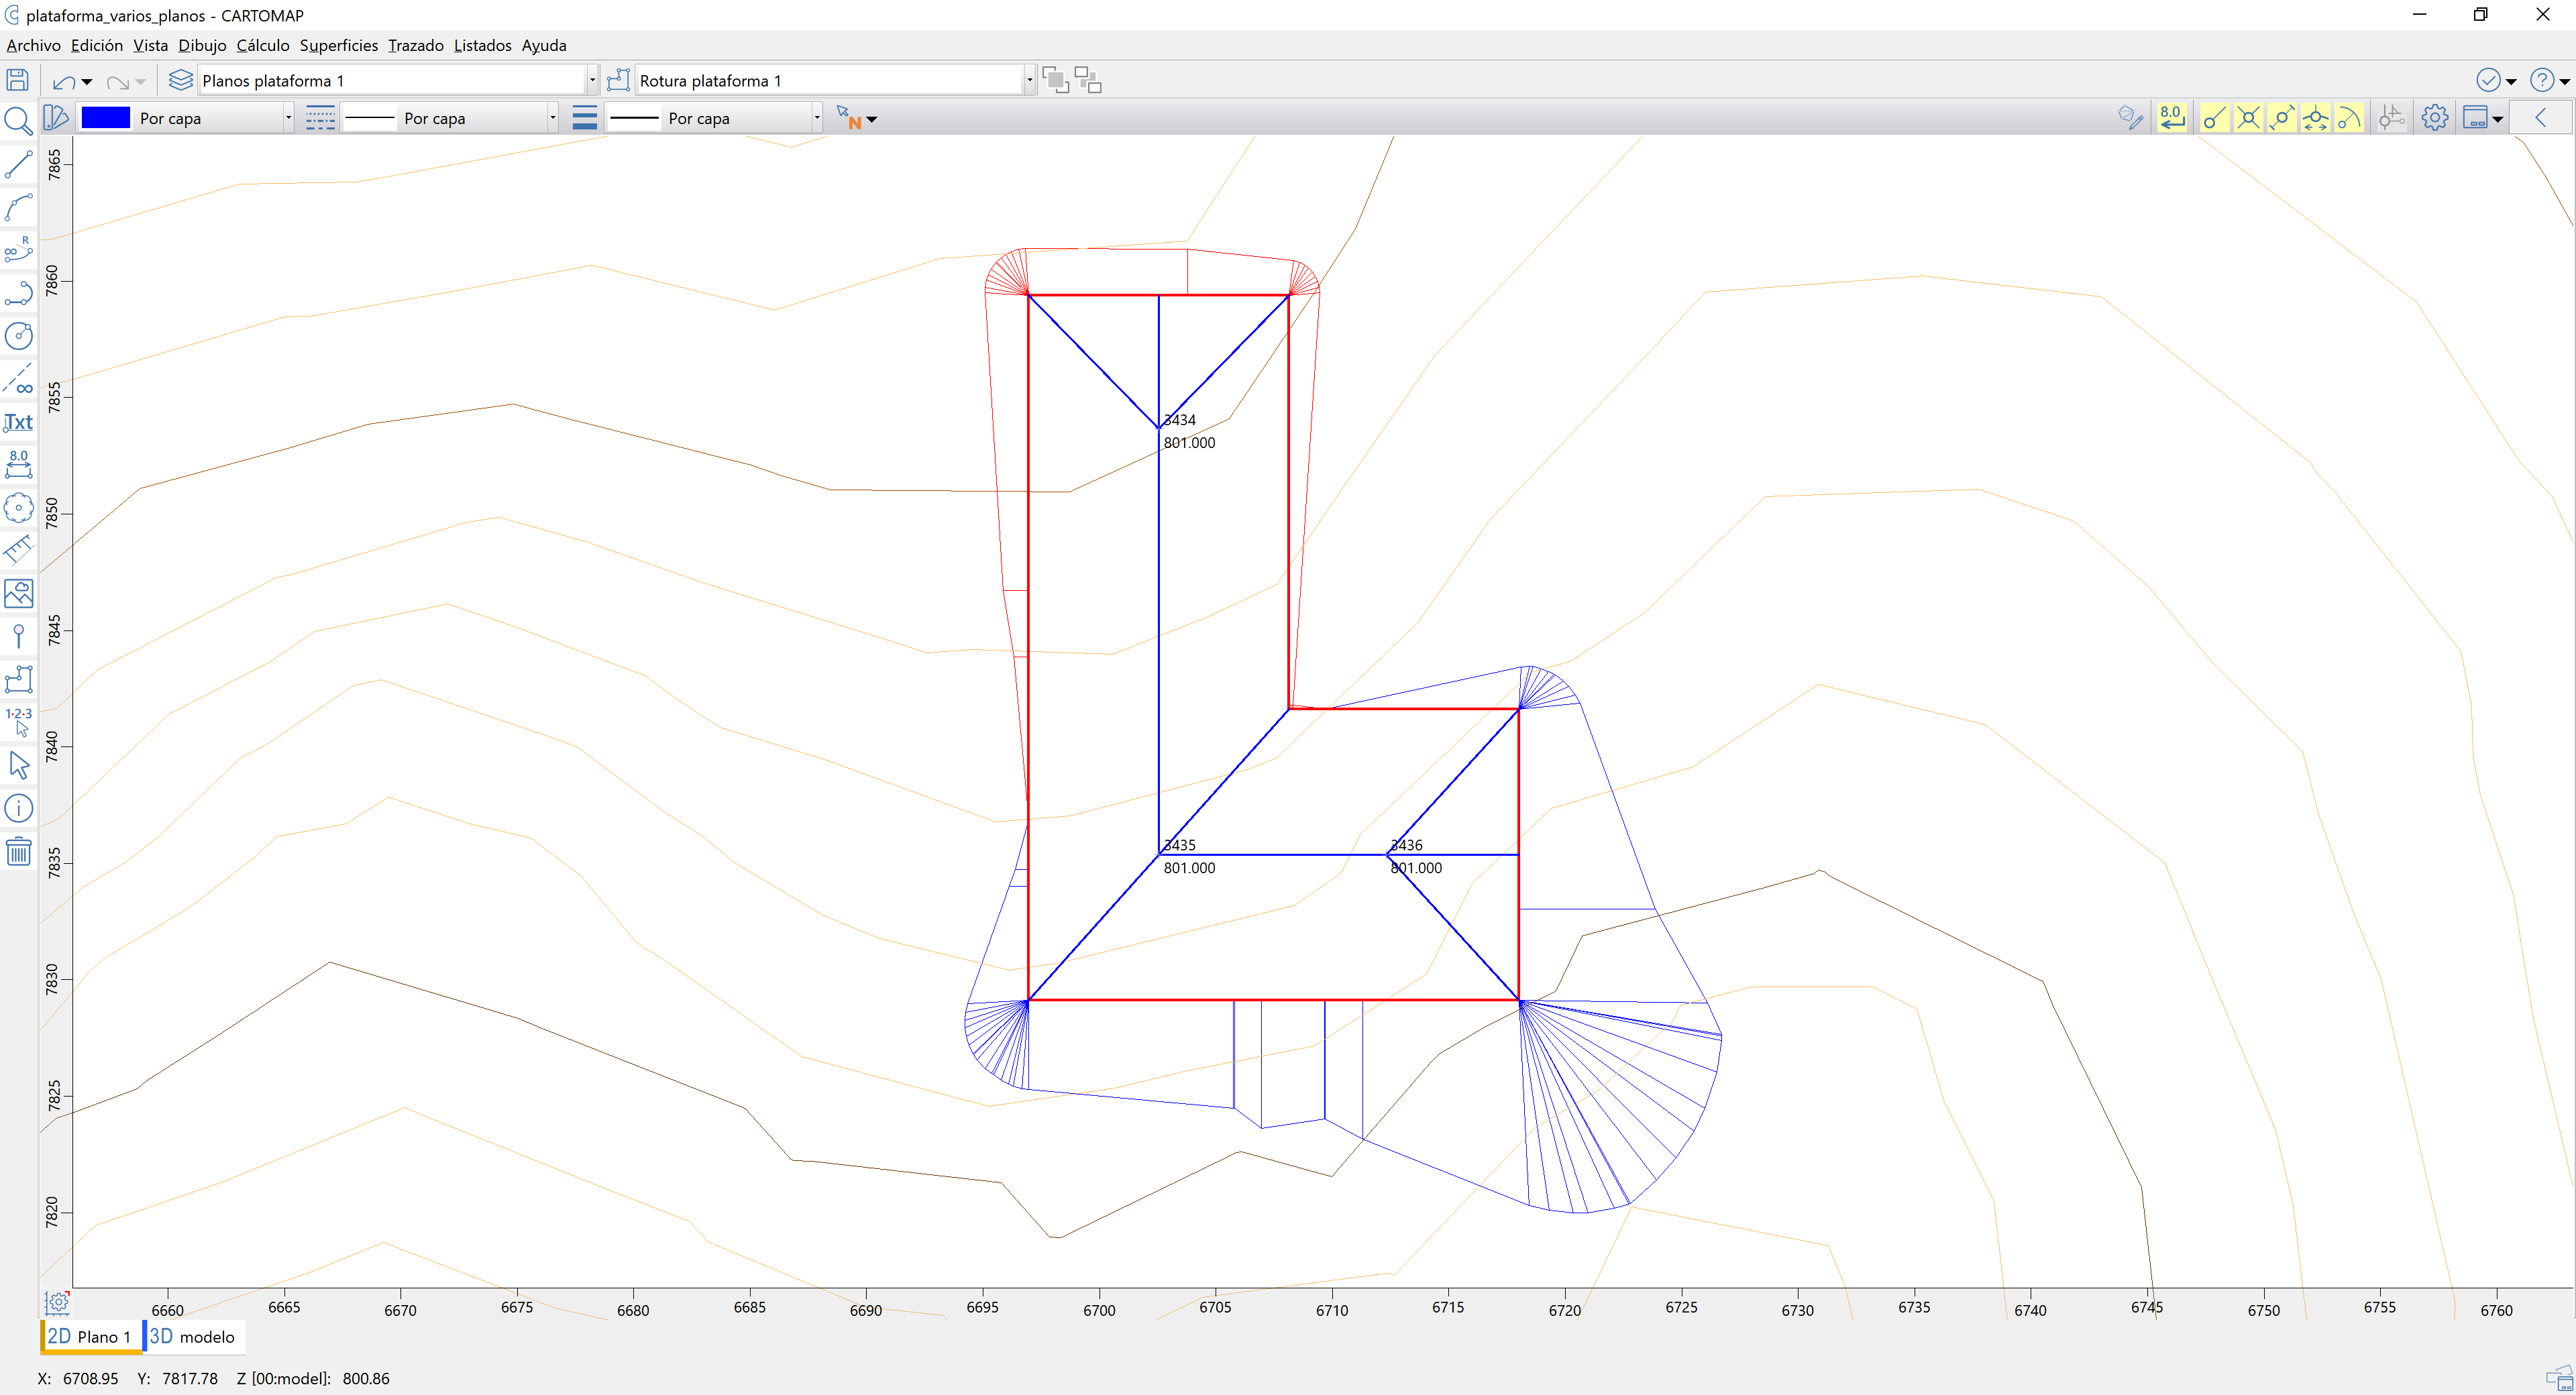
Task: Select the Txt text tool
Action: pyautogui.click(x=18, y=422)
